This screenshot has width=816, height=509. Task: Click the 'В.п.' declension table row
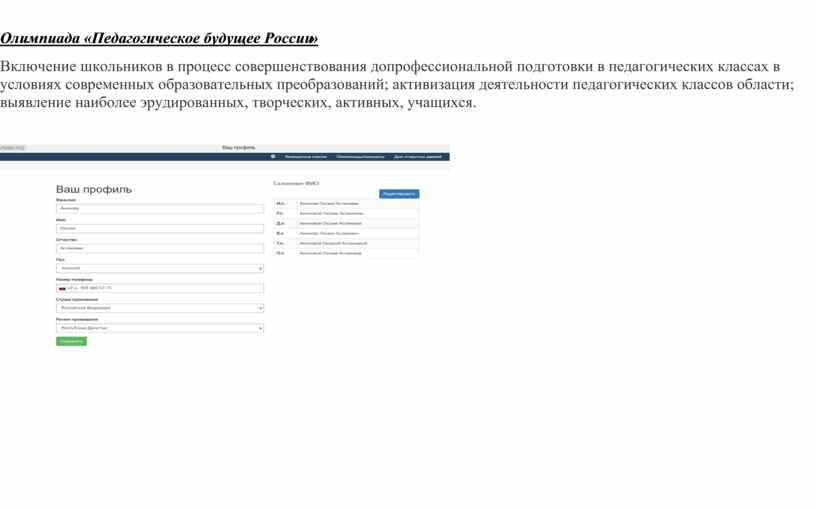pos(346,233)
